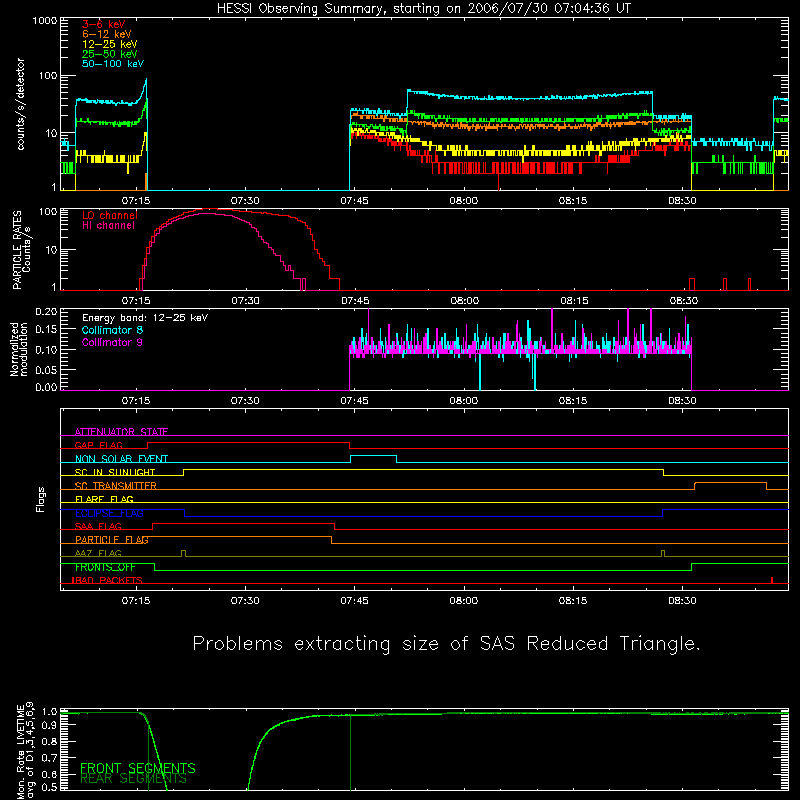Click the 08:30 tick label under the particle rates plot
The height and width of the screenshot is (800, 800).
pyautogui.click(x=684, y=301)
